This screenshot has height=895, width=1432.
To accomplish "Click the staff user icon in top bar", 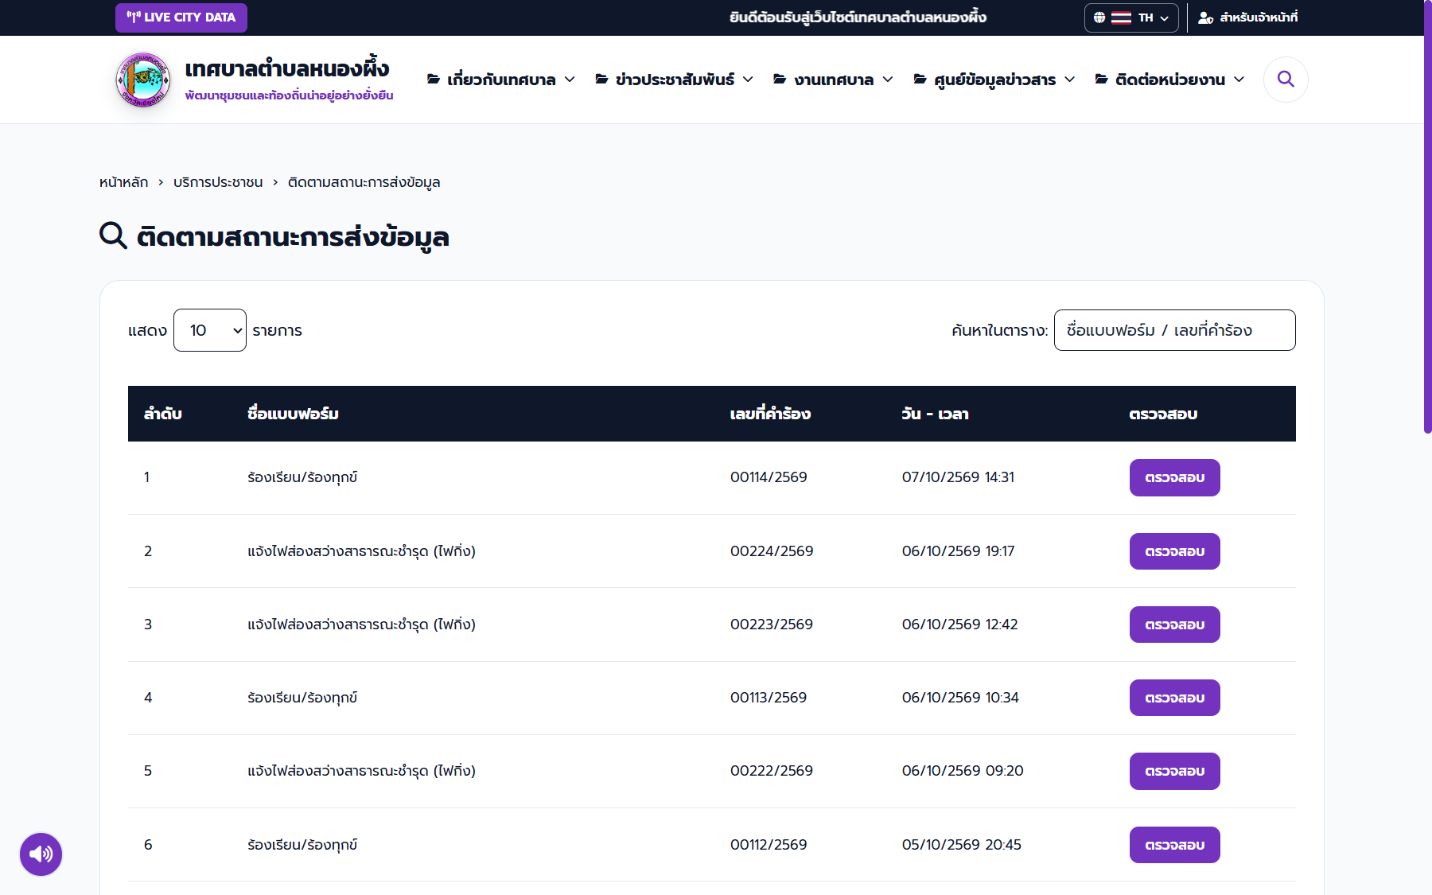I will 1205,18.
